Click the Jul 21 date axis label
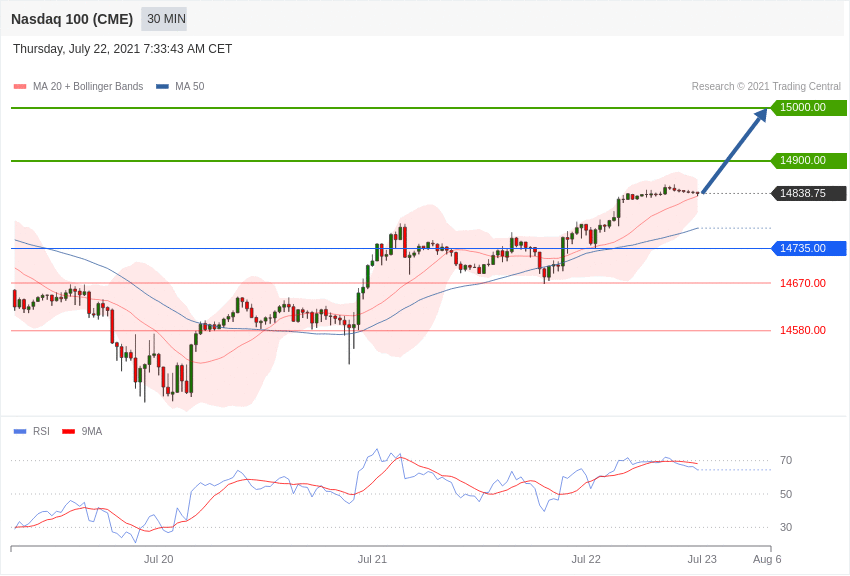The width and height of the screenshot is (850, 576). [x=372, y=559]
